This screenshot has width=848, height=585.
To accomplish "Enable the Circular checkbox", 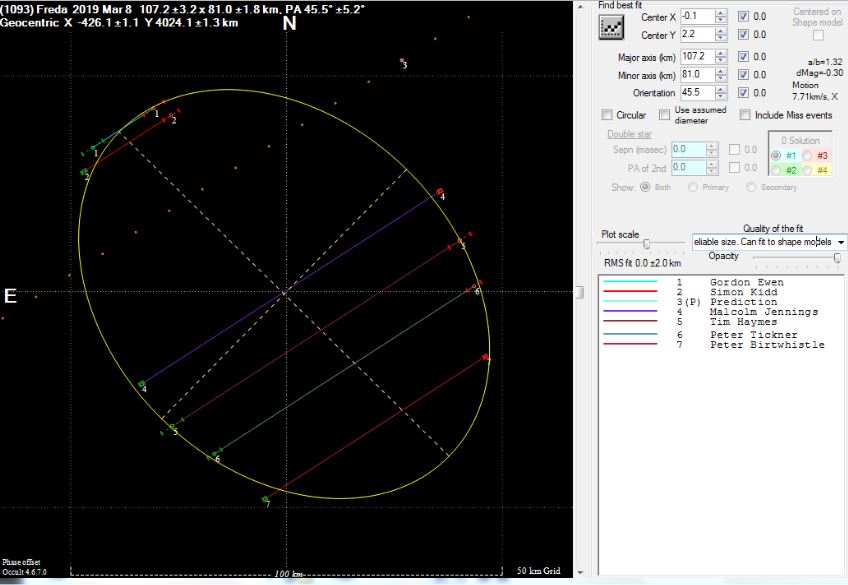I will pos(607,115).
